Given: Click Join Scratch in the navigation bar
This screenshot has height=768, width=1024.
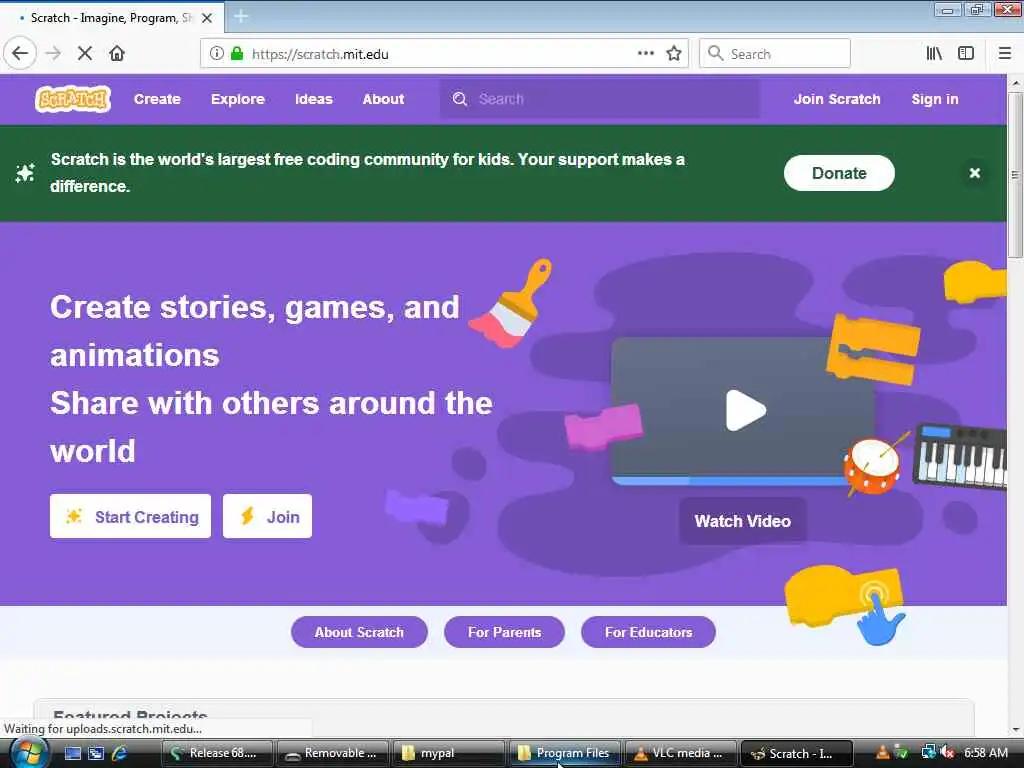Looking at the screenshot, I should point(837,99).
